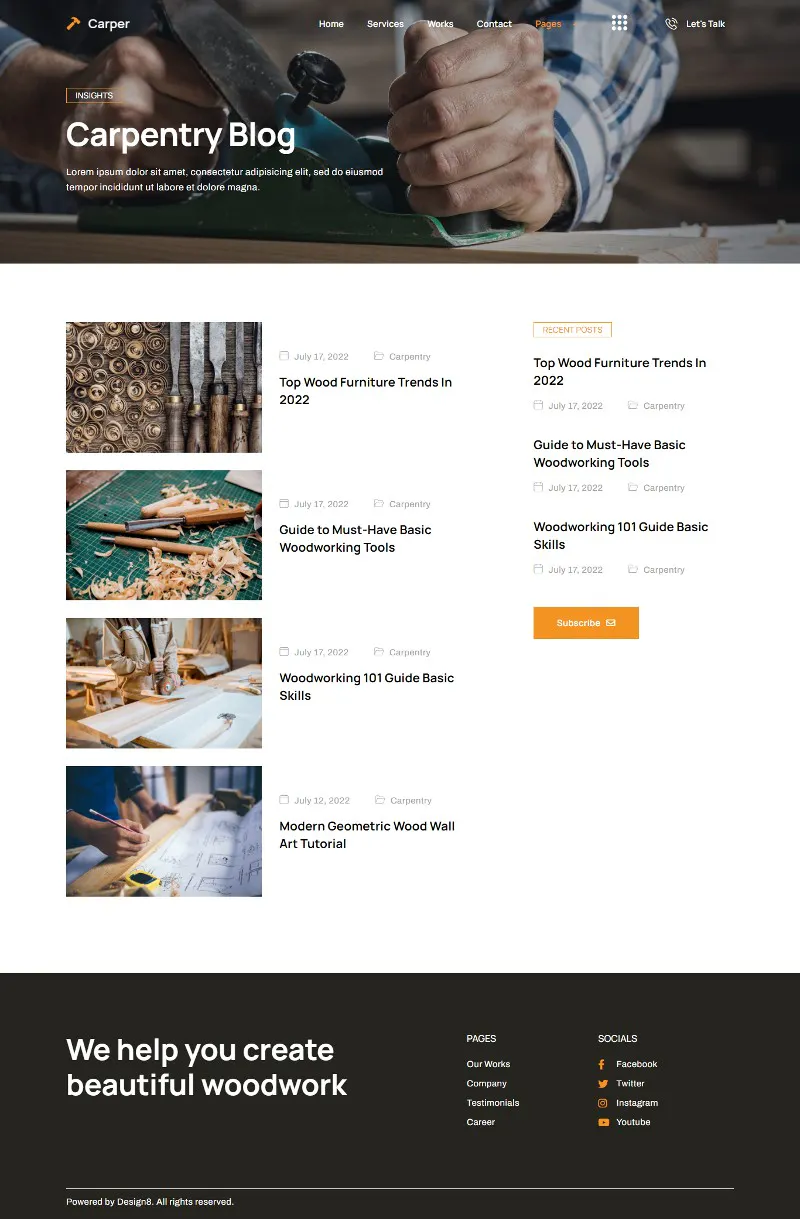Click the orange Subscribe button

[x=586, y=623]
